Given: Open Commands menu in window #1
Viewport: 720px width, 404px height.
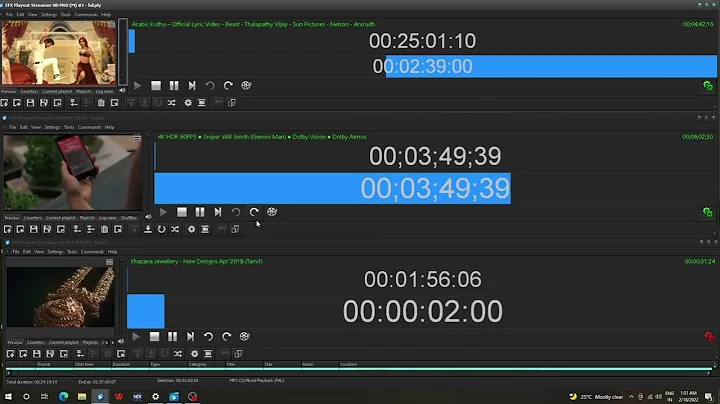Looking at the screenshot, I should click(x=86, y=15).
